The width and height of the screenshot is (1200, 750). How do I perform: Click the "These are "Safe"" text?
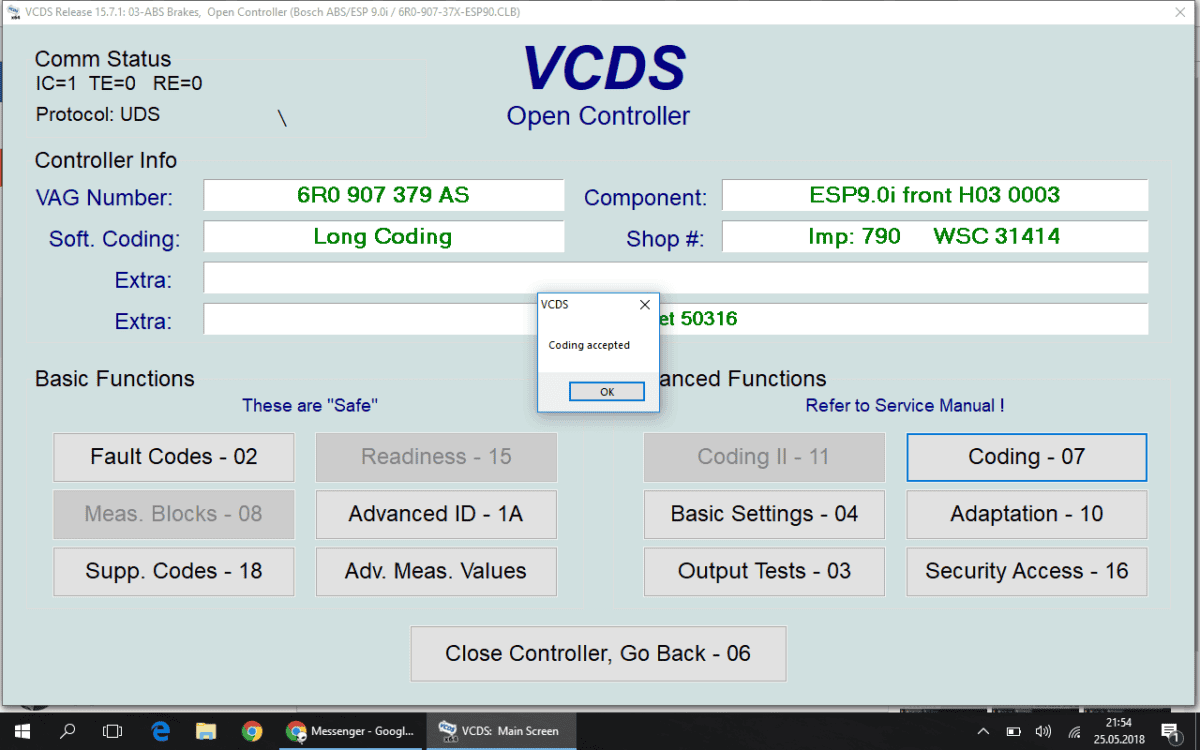point(310,405)
